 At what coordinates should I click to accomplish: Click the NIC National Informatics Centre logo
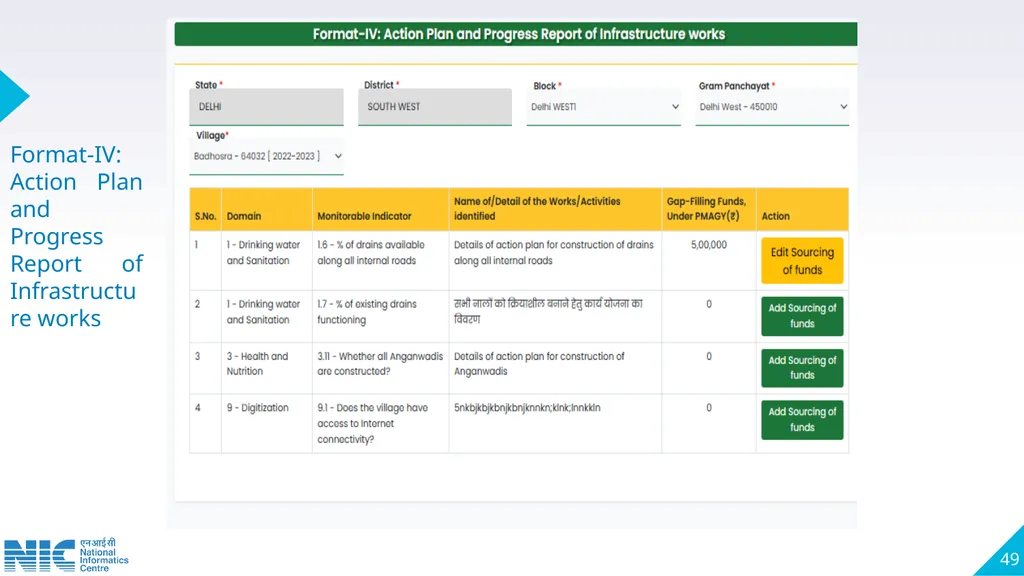(66, 555)
